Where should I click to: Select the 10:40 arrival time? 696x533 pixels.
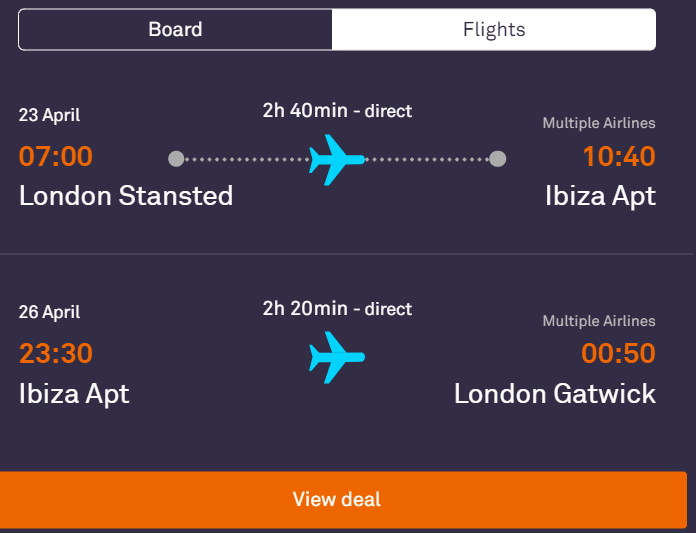(619, 156)
